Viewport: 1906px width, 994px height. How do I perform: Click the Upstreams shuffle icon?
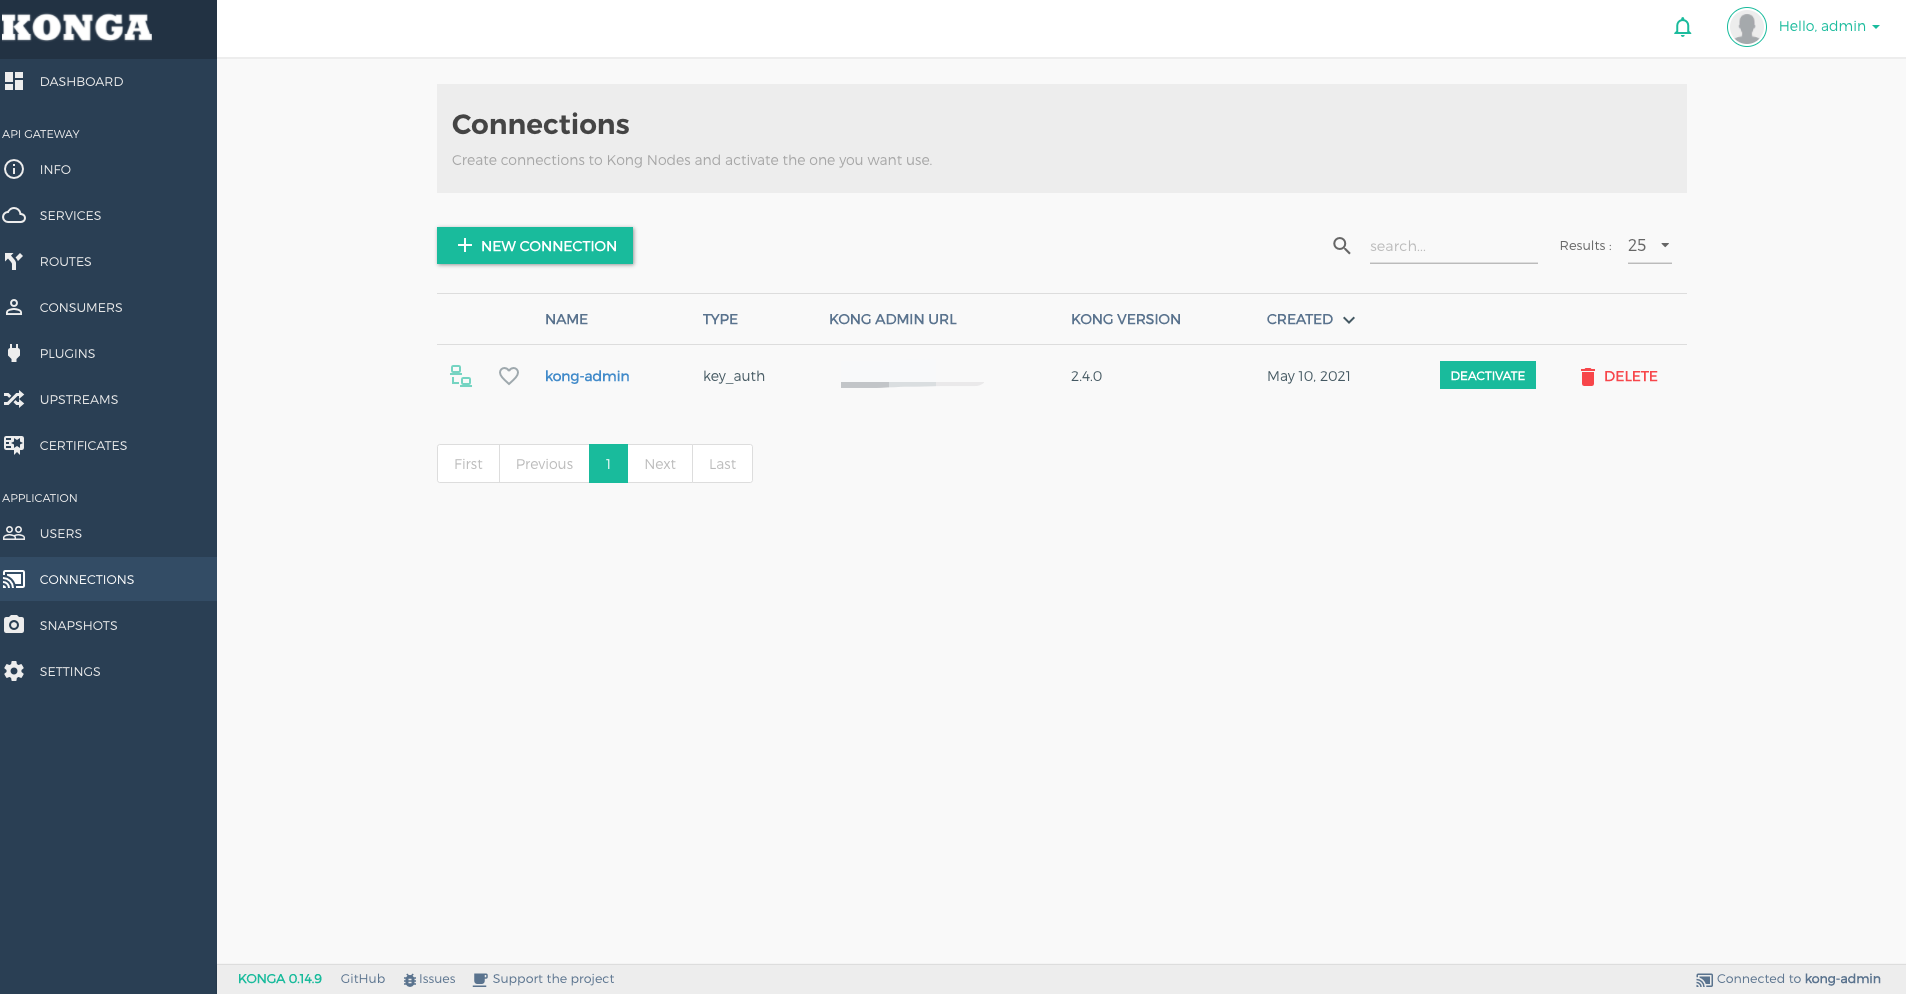pyautogui.click(x=14, y=399)
